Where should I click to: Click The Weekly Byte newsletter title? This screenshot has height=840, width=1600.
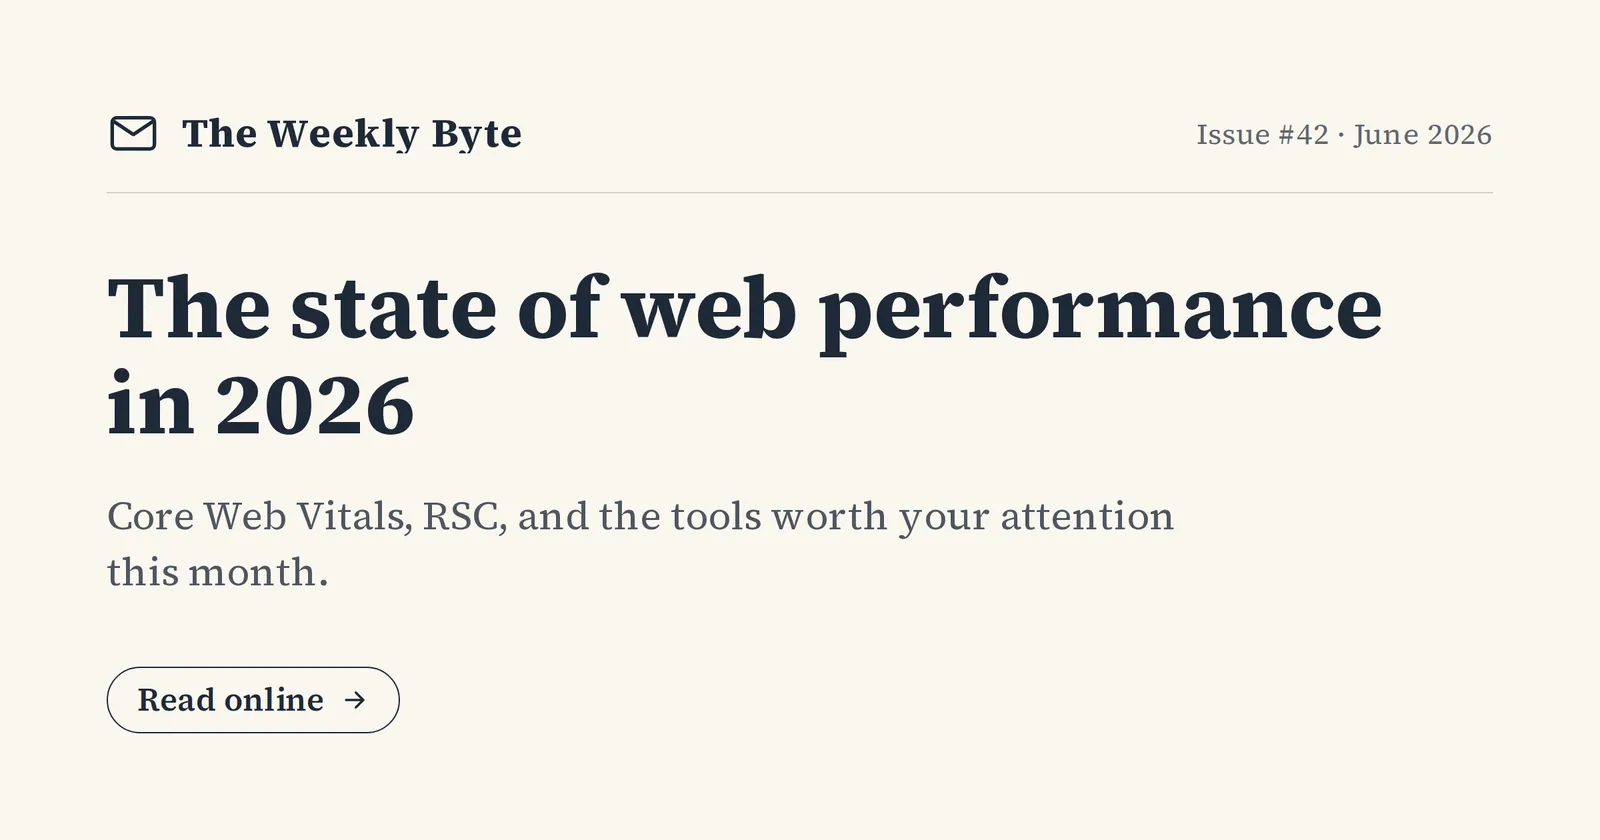[x=352, y=134]
